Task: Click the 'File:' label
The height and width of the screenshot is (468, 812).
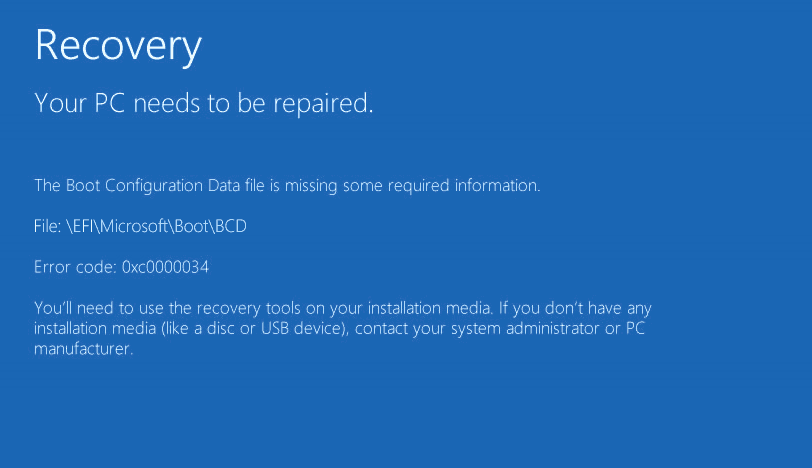Action: tap(48, 226)
